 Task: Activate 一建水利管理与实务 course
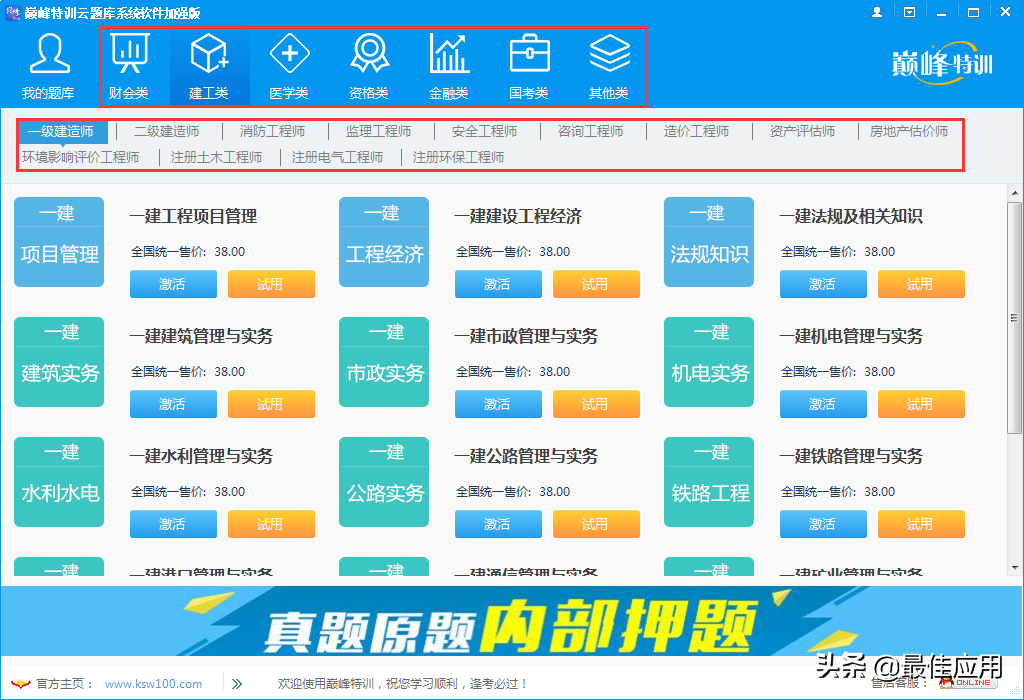pyautogui.click(x=173, y=524)
